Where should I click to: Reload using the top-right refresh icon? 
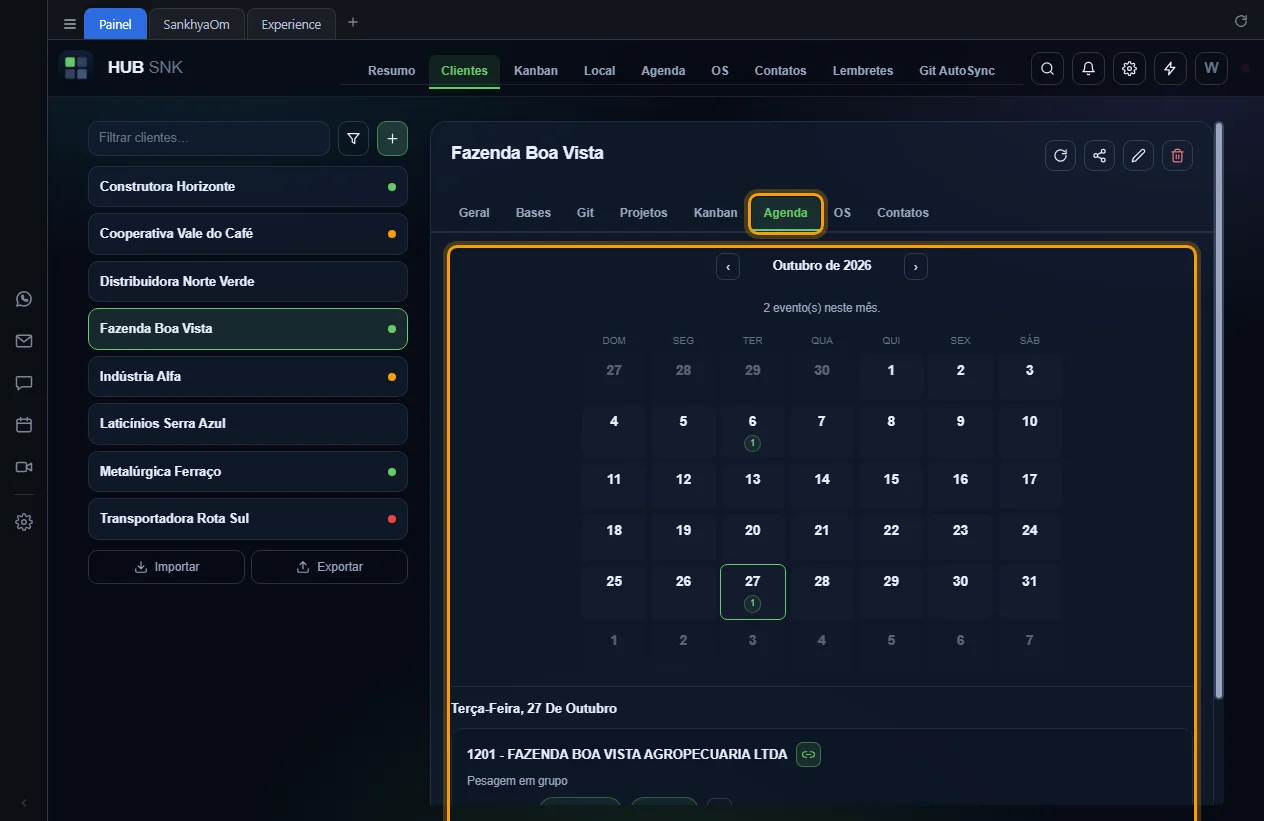click(1241, 21)
